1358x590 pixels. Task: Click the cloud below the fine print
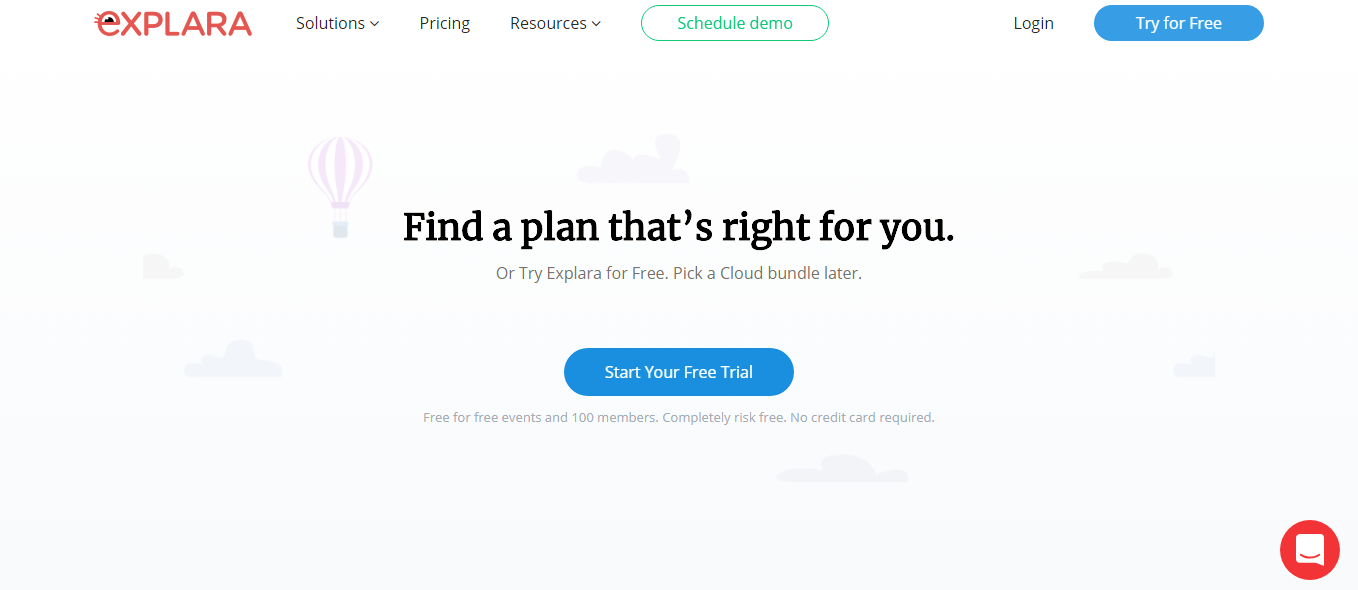click(843, 469)
